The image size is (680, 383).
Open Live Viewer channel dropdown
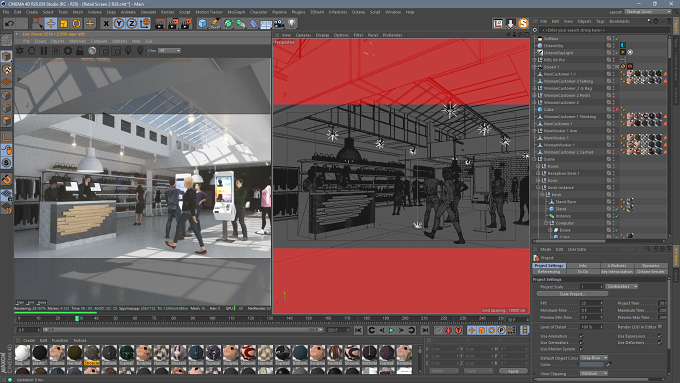[x=170, y=51]
